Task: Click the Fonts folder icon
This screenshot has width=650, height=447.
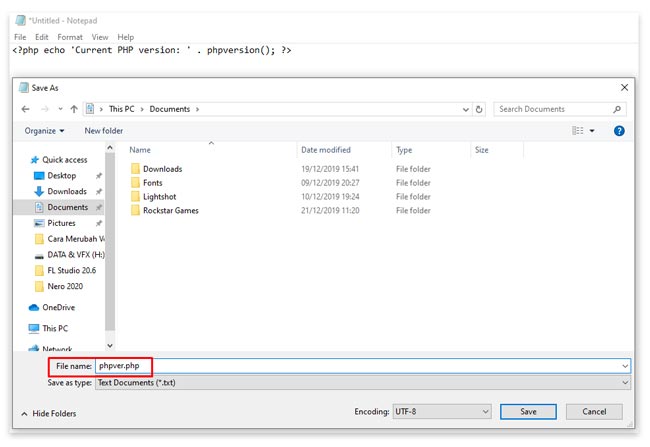Action: [135, 182]
